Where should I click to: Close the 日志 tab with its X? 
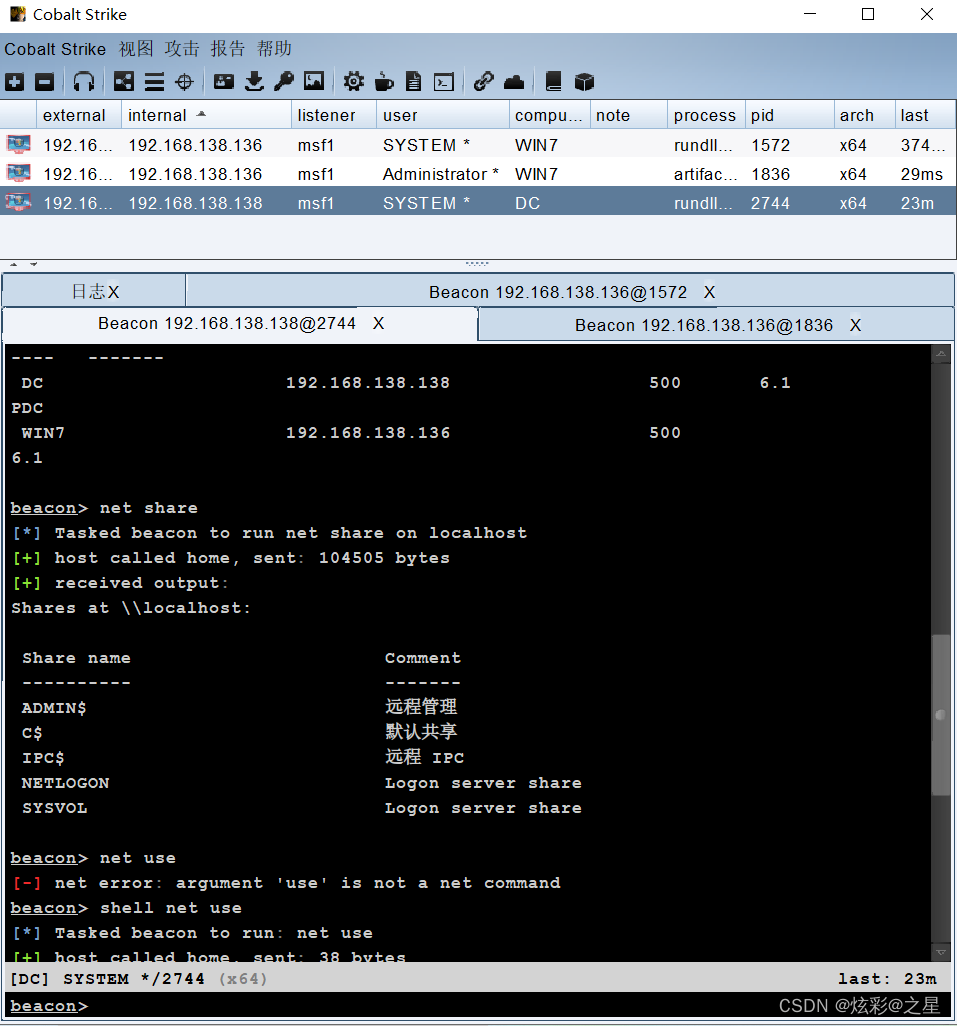click(x=114, y=292)
